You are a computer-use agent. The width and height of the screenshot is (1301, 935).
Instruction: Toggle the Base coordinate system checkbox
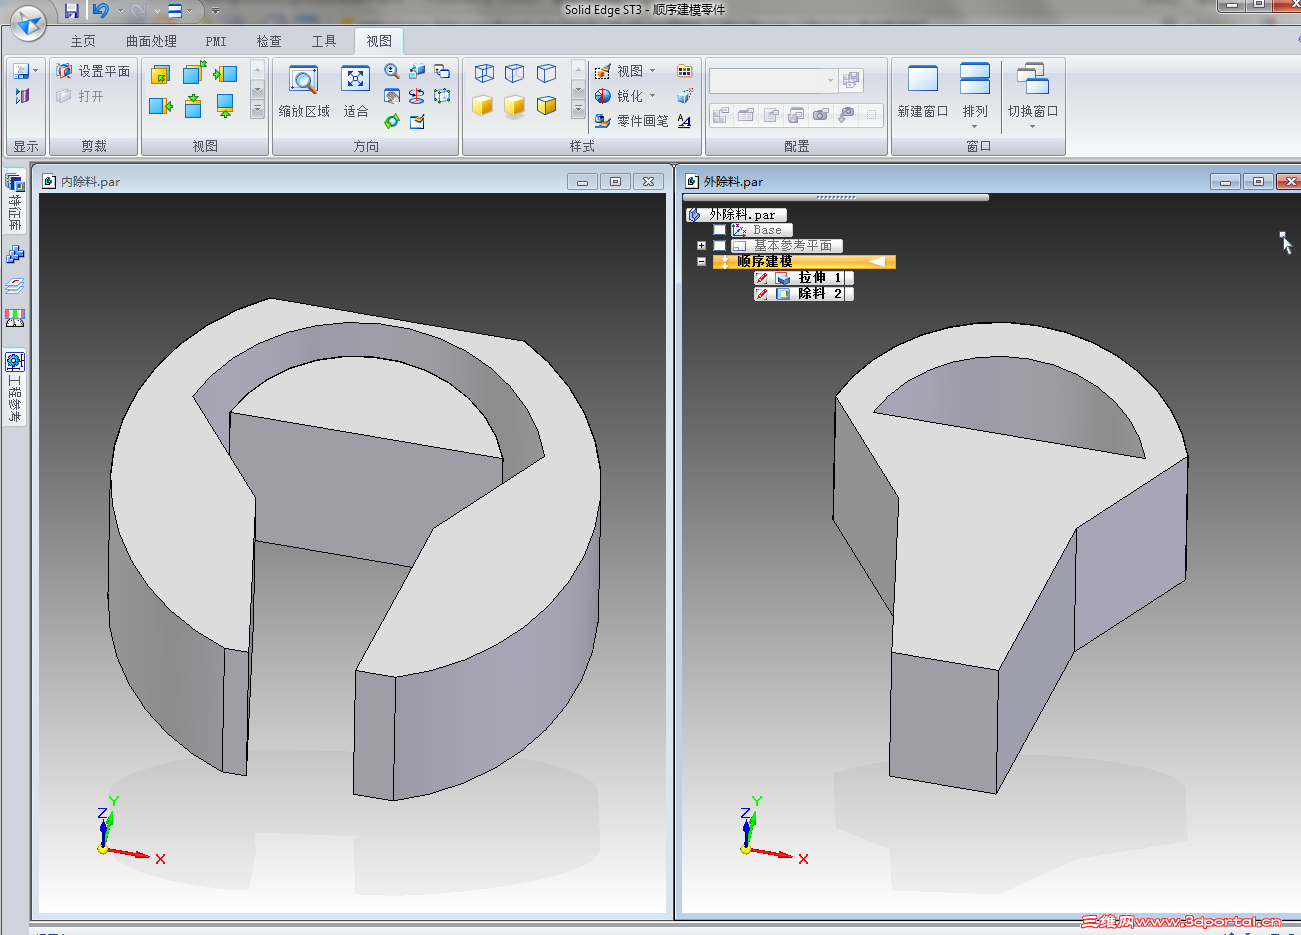pyautogui.click(x=719, y=230)
